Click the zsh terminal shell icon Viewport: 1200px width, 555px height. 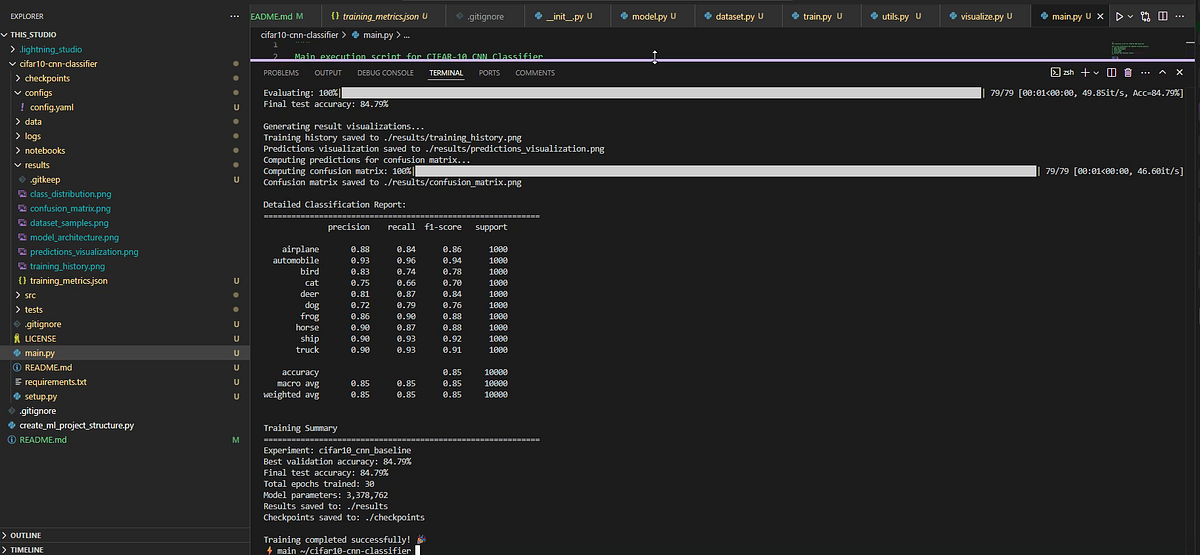1063,72
